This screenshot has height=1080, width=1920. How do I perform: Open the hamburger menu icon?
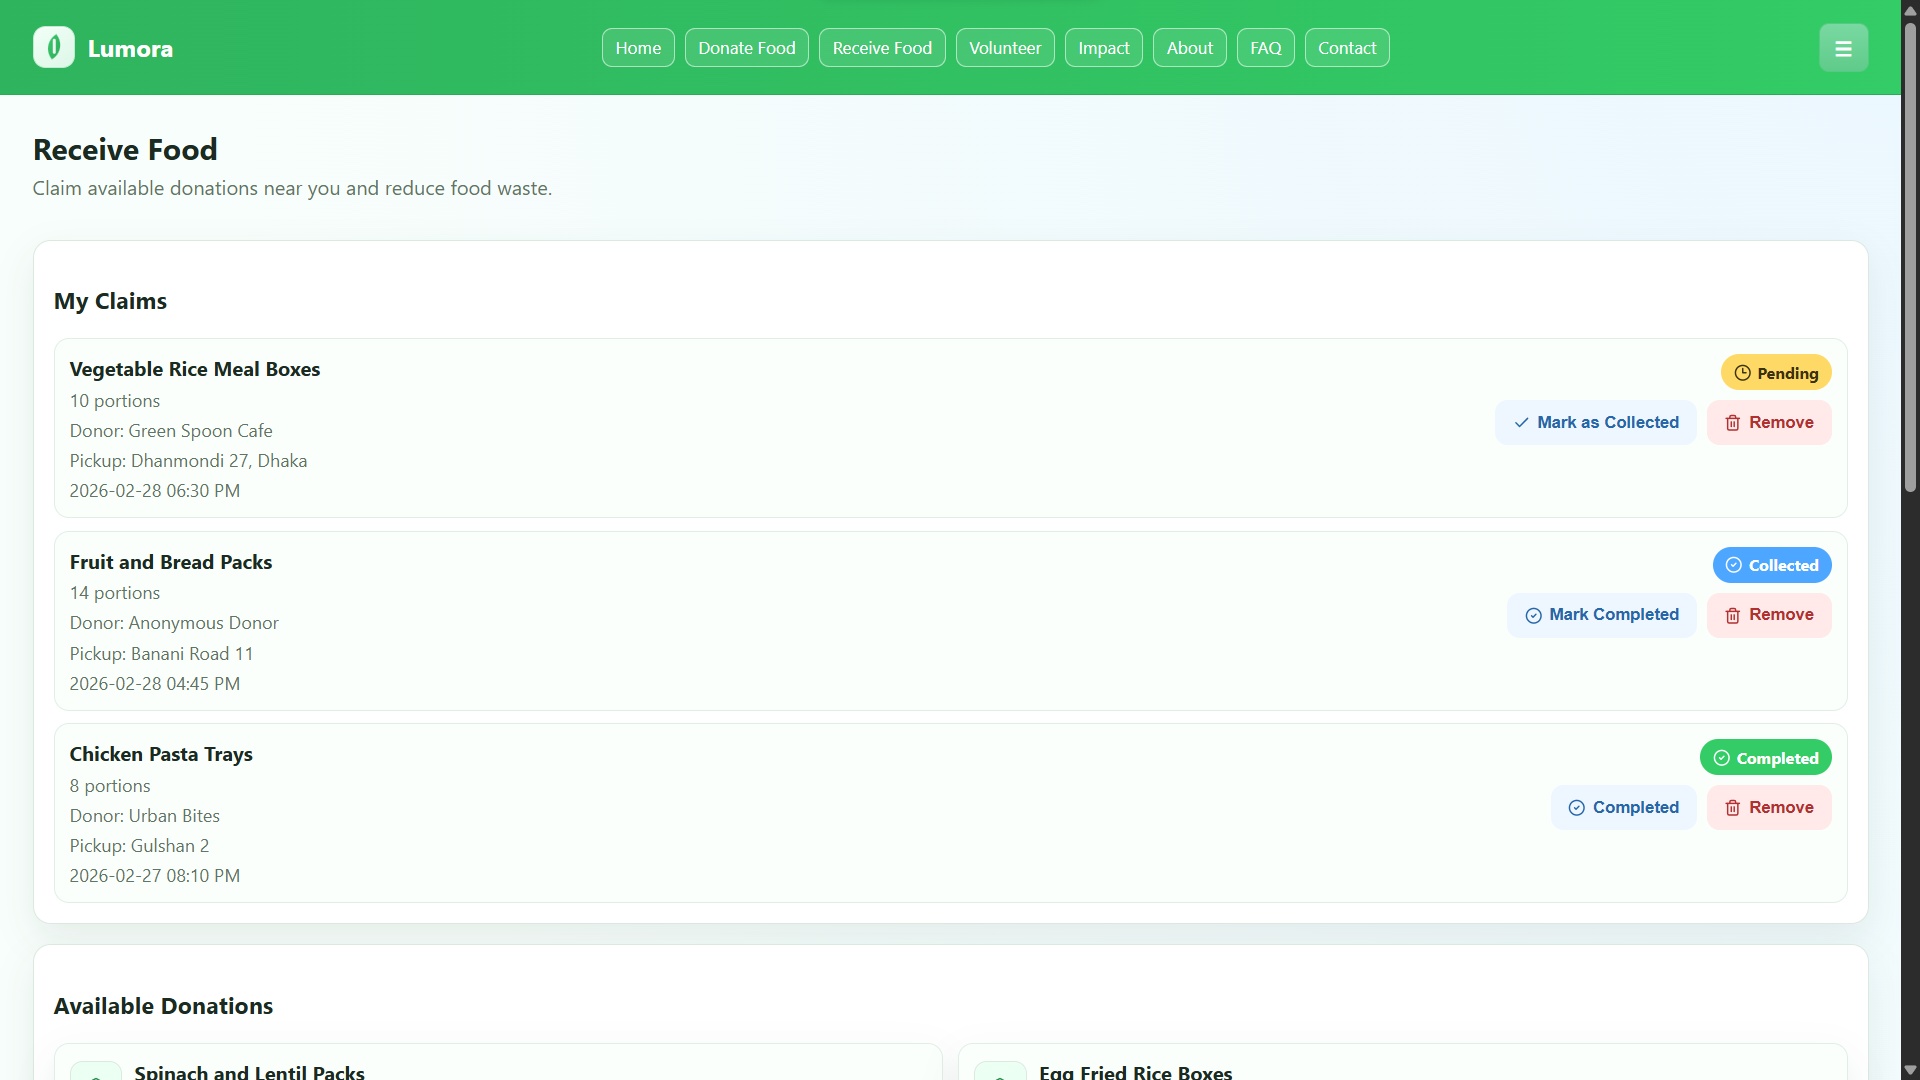click(x=1843, y=48)
